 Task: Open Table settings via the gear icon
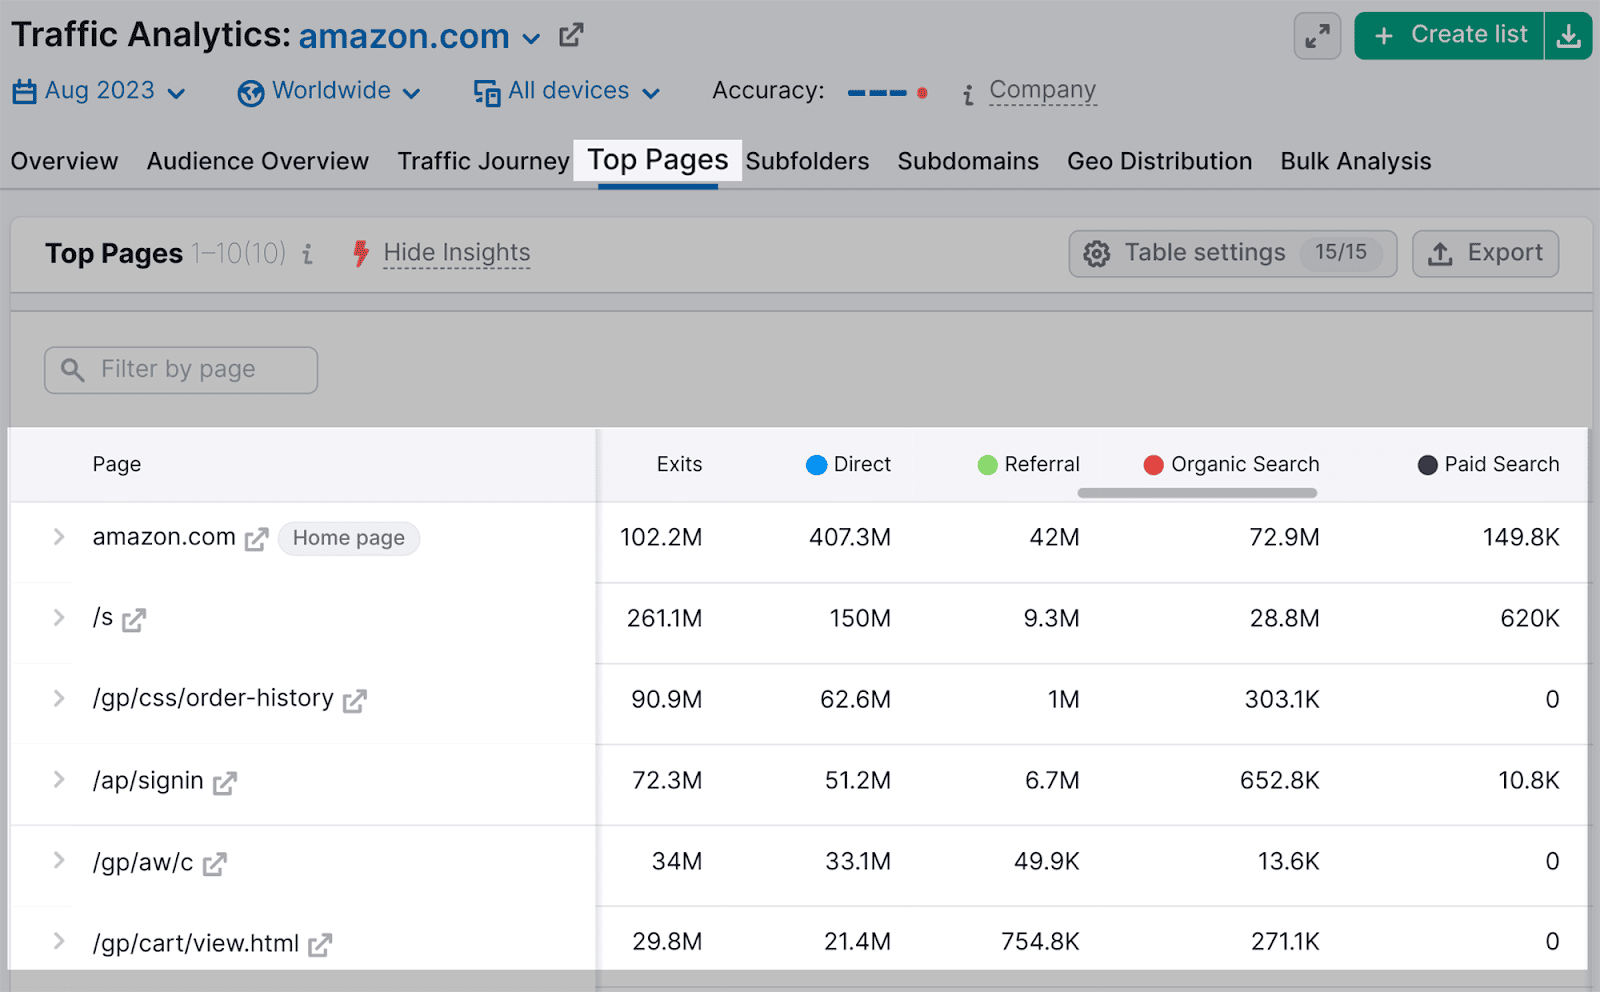[x=1097, y=253]
